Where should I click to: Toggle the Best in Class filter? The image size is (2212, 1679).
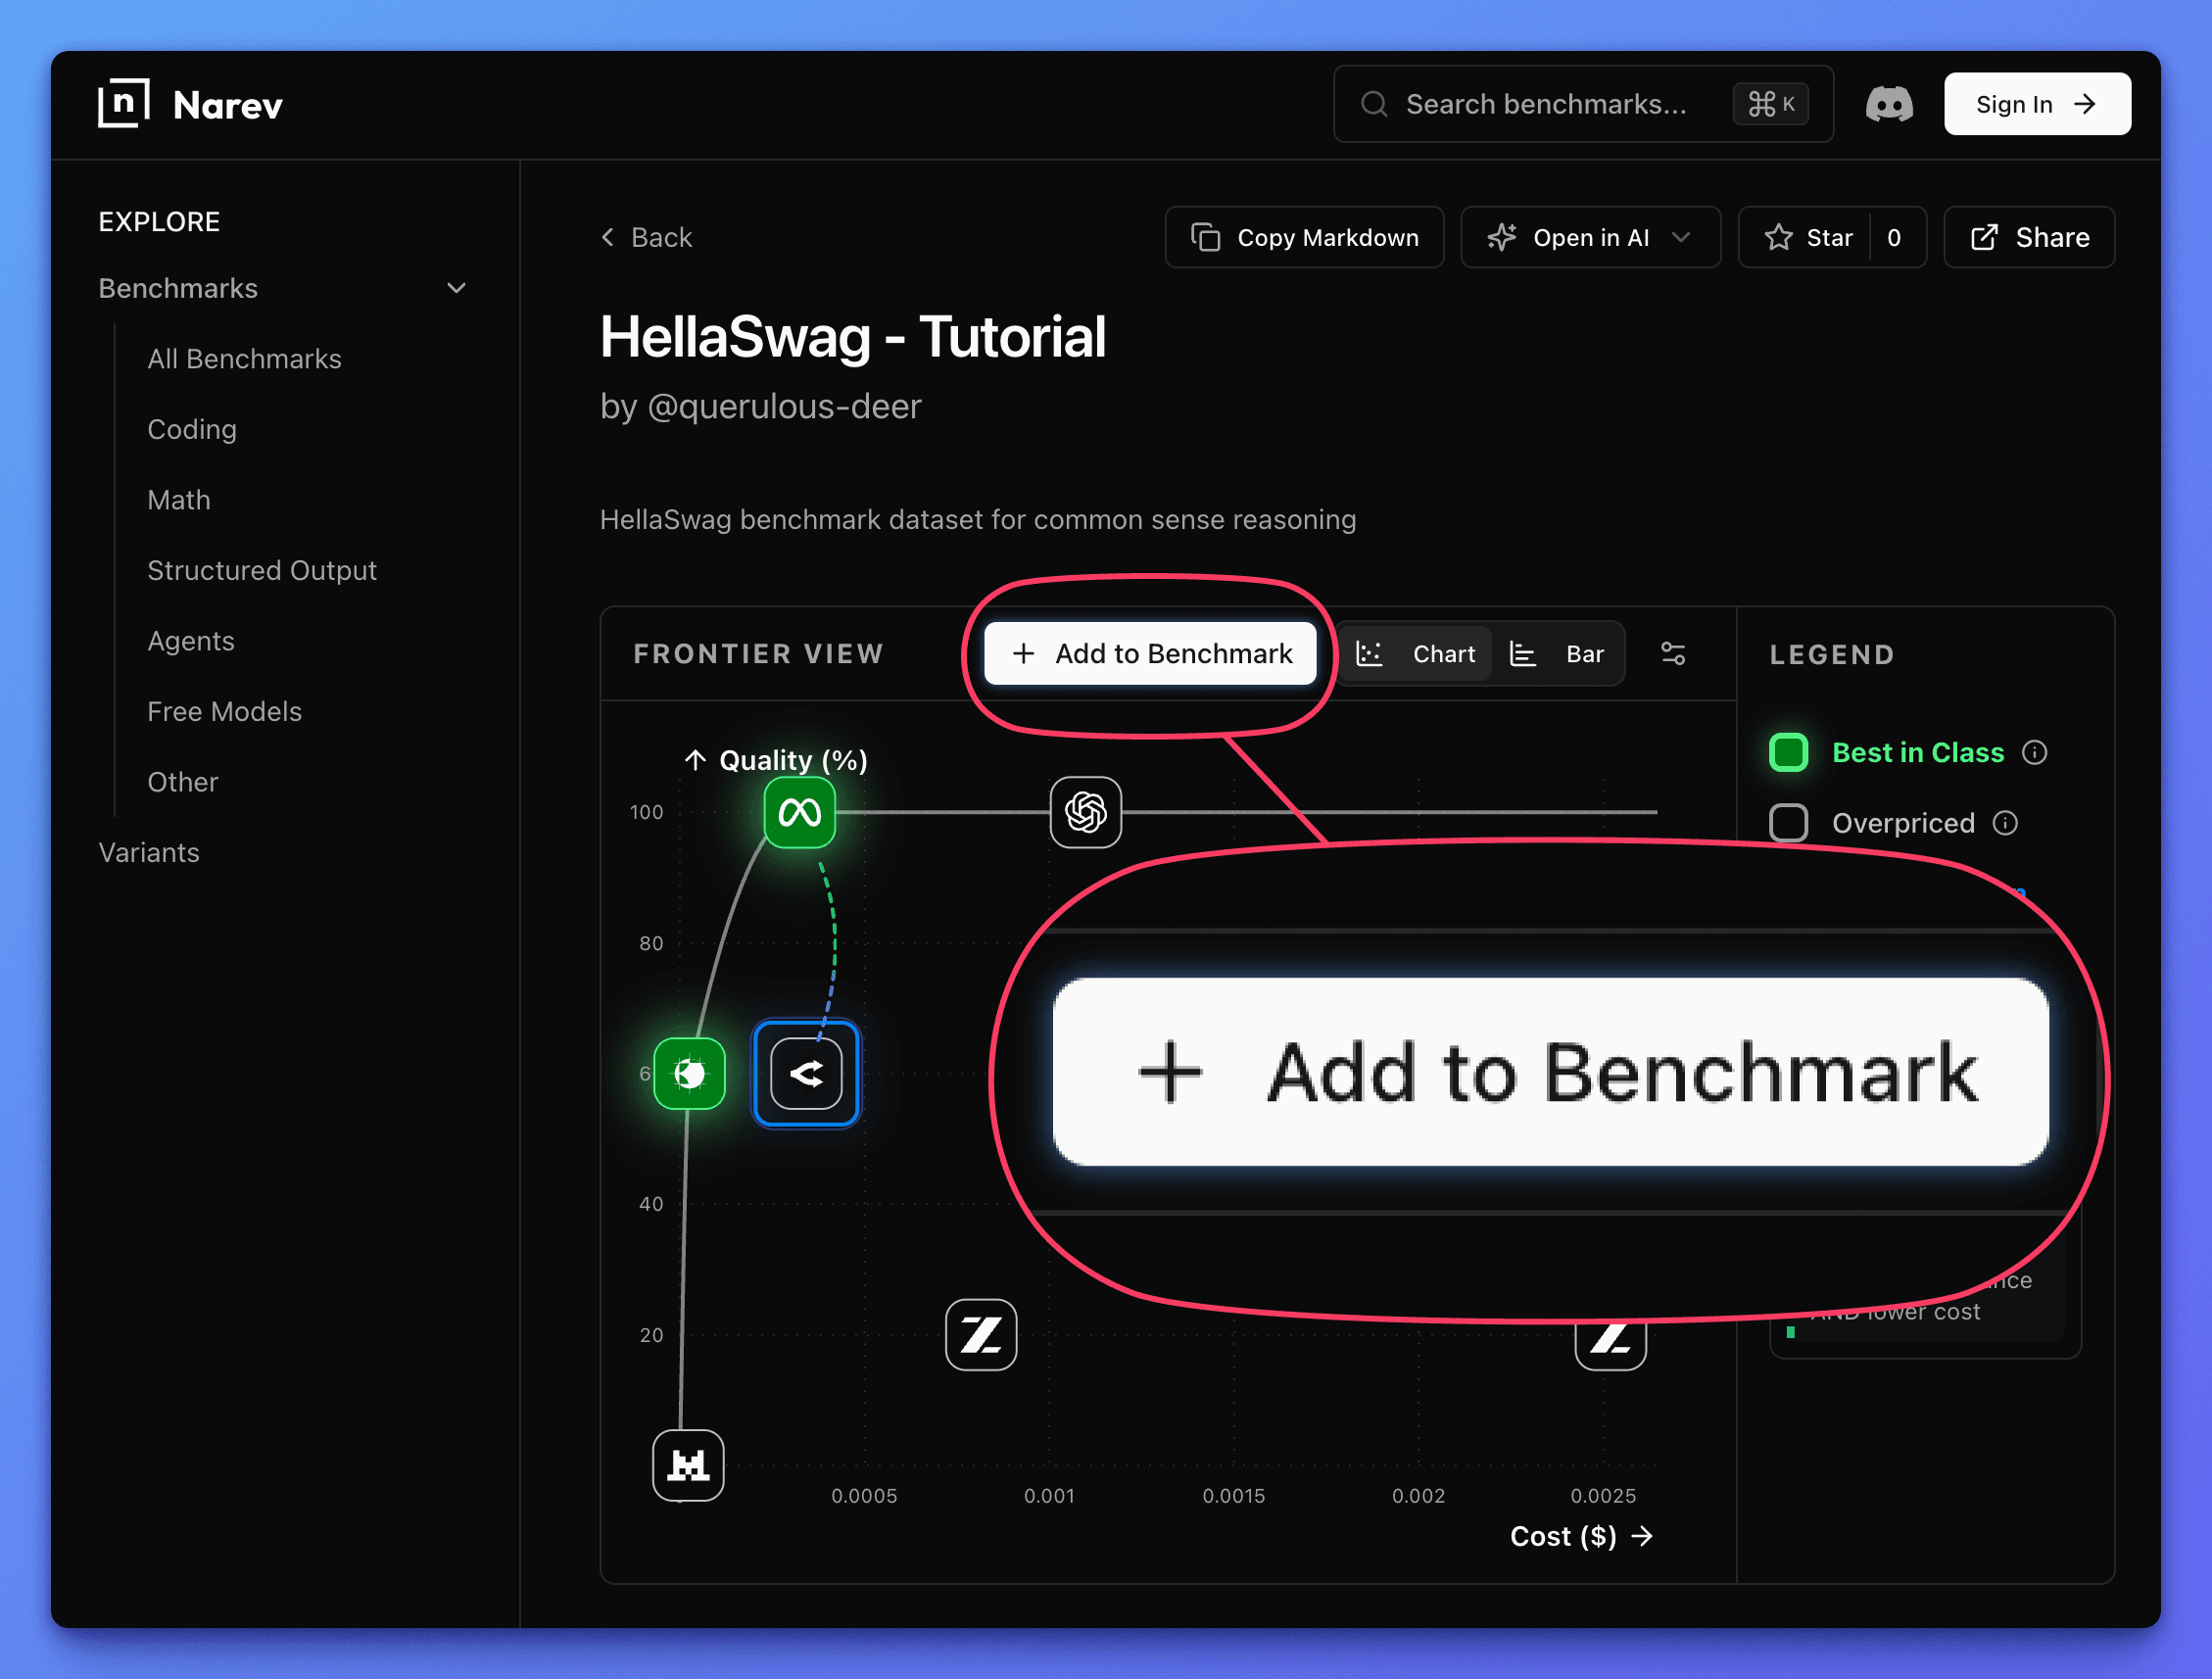pyautogui.click(x=1788, y=752)
